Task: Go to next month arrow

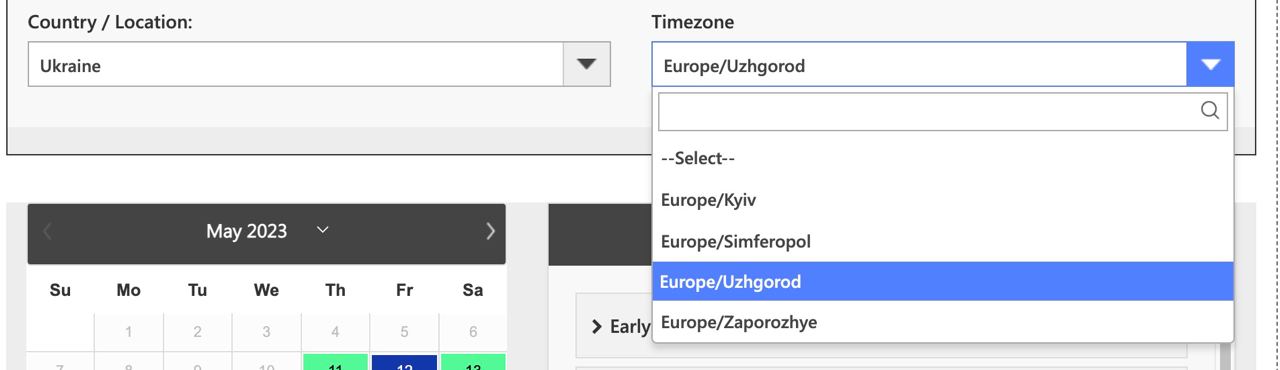Action: click(x=489, y=232)
